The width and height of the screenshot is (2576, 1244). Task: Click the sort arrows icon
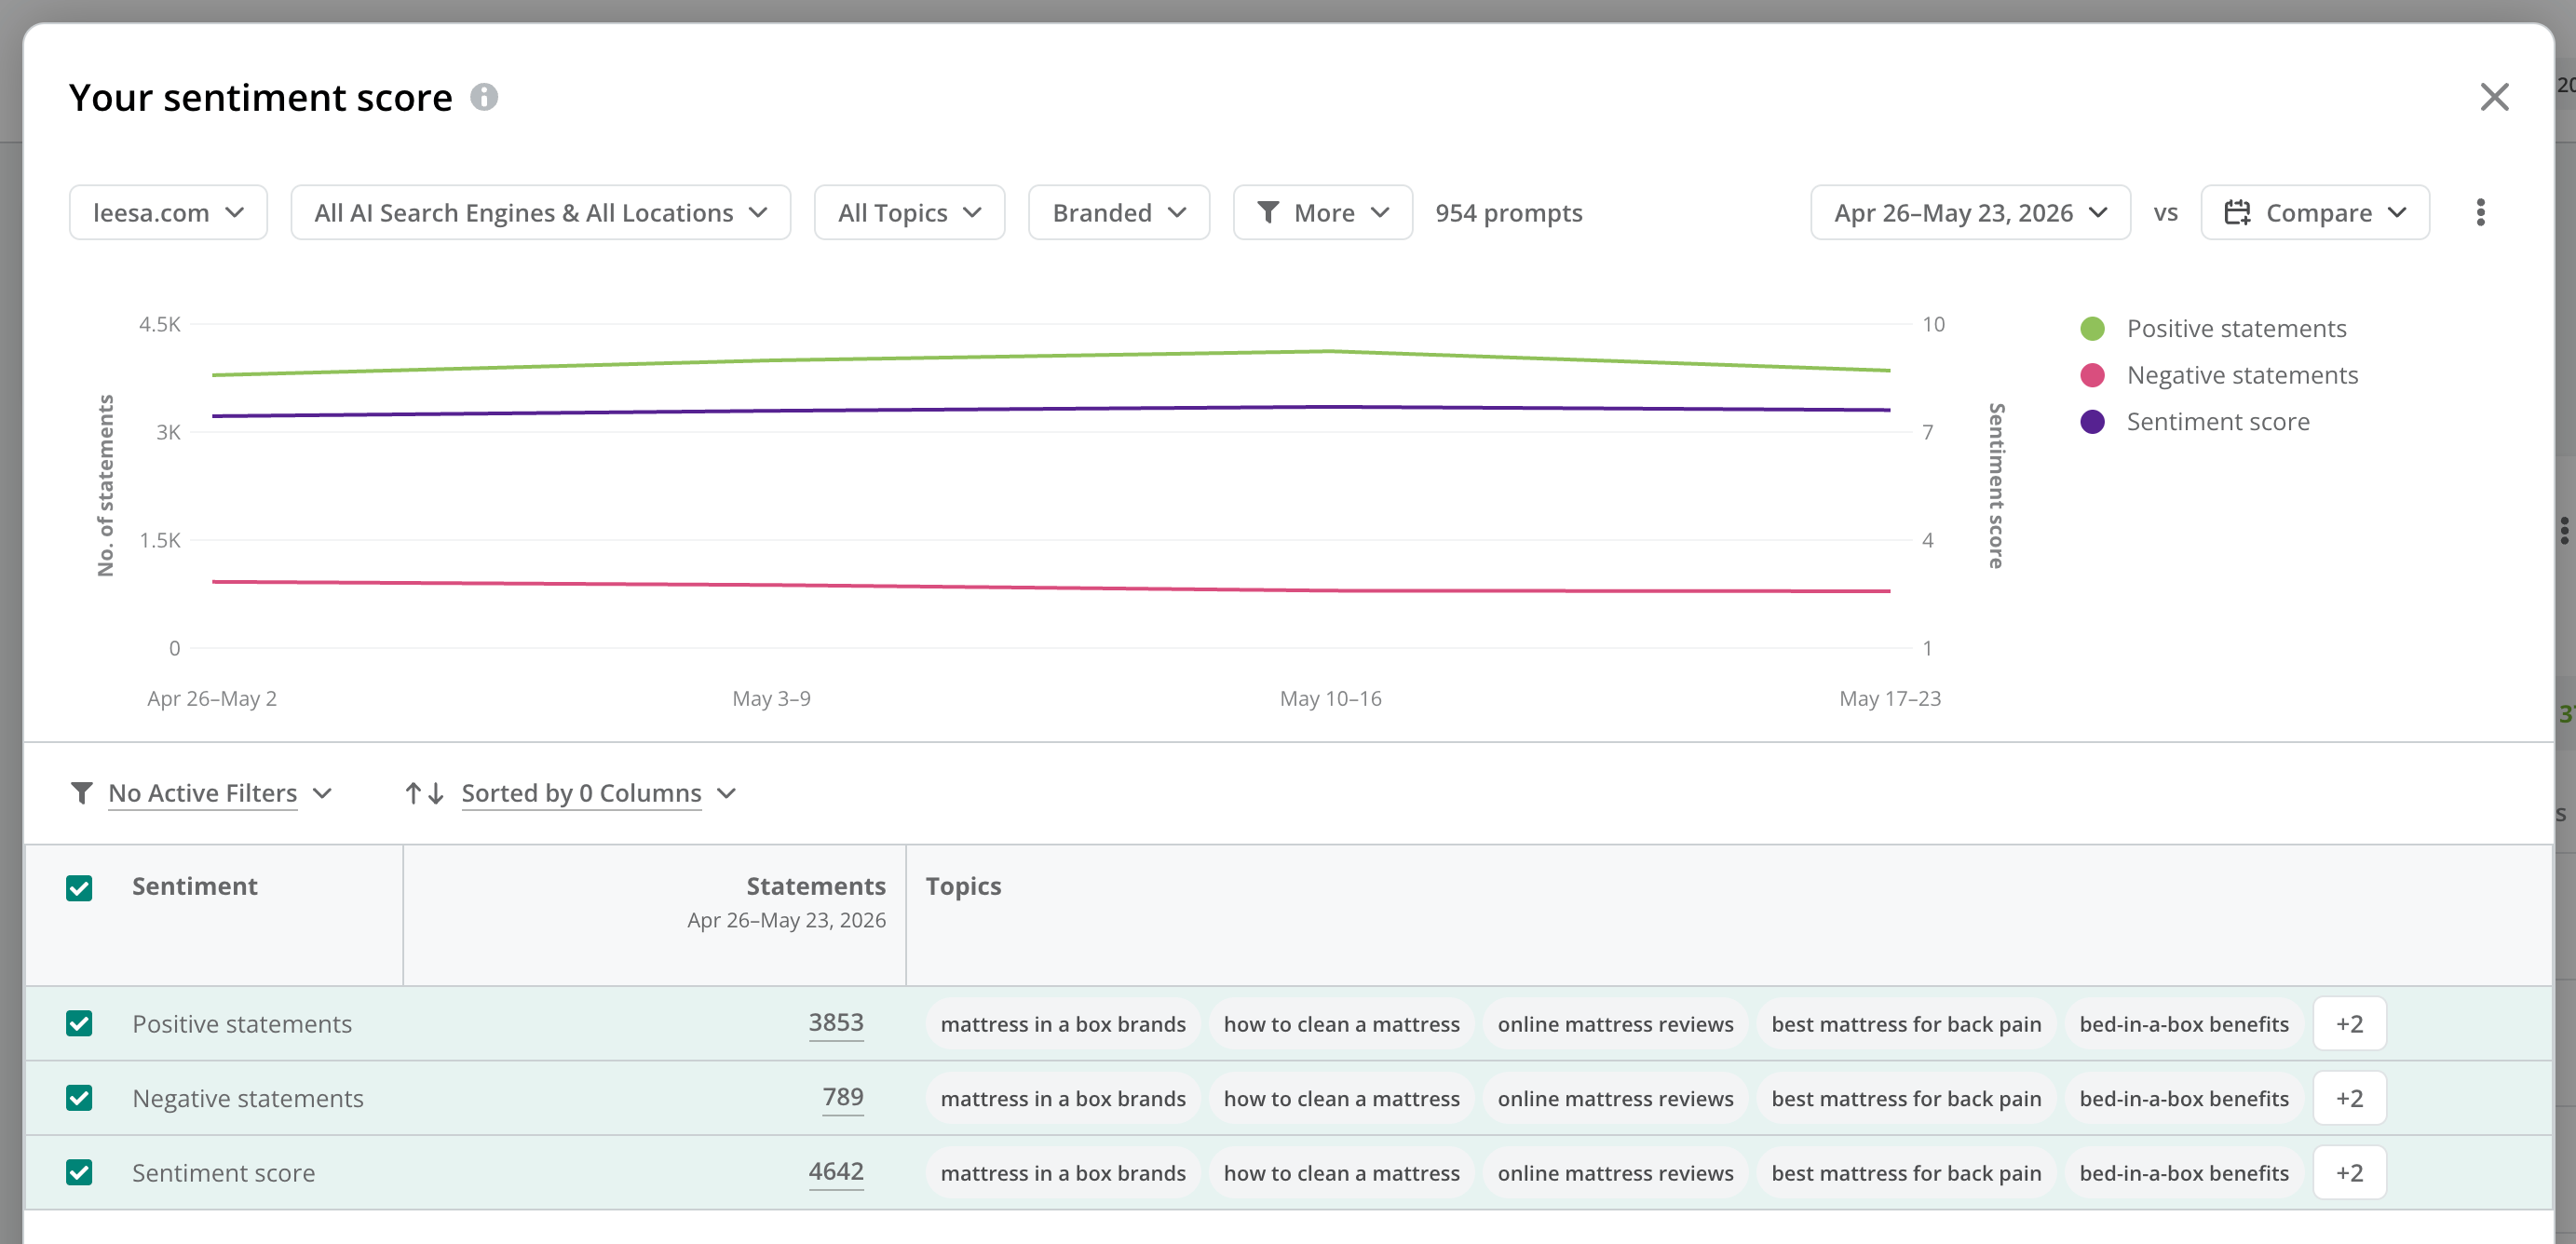tap(424, 793)
